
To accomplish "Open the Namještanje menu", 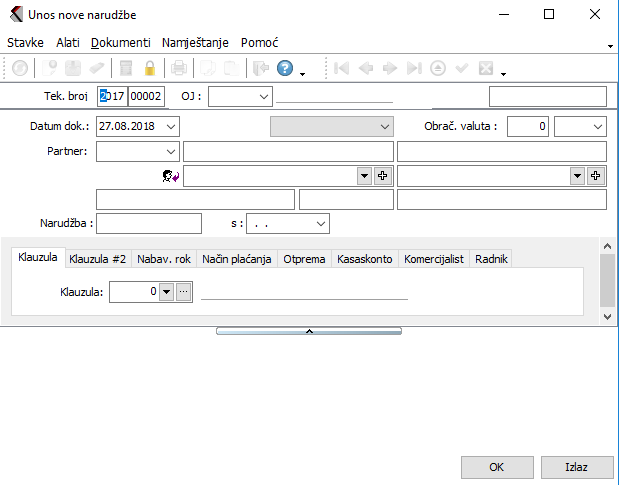I will click(x=195, y=43).
